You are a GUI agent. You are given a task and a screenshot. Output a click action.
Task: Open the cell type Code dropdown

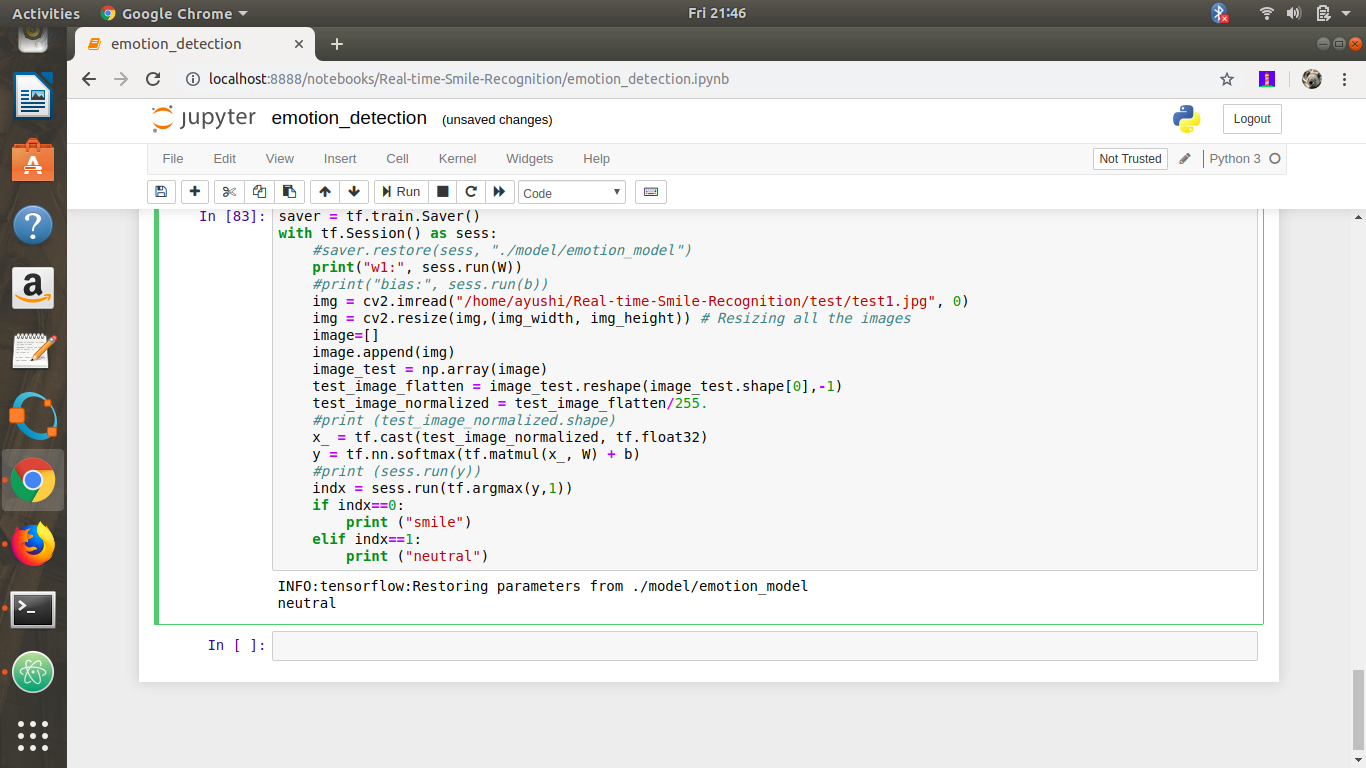[572, 193]
